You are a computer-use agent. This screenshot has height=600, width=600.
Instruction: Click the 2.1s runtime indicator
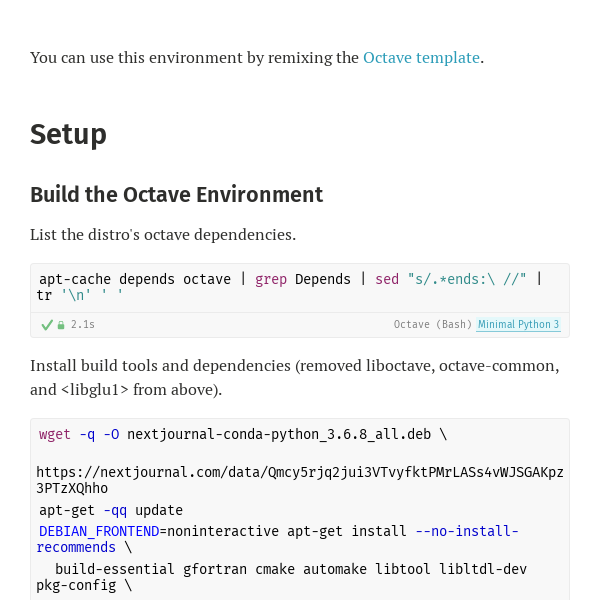tap(83, 324)
